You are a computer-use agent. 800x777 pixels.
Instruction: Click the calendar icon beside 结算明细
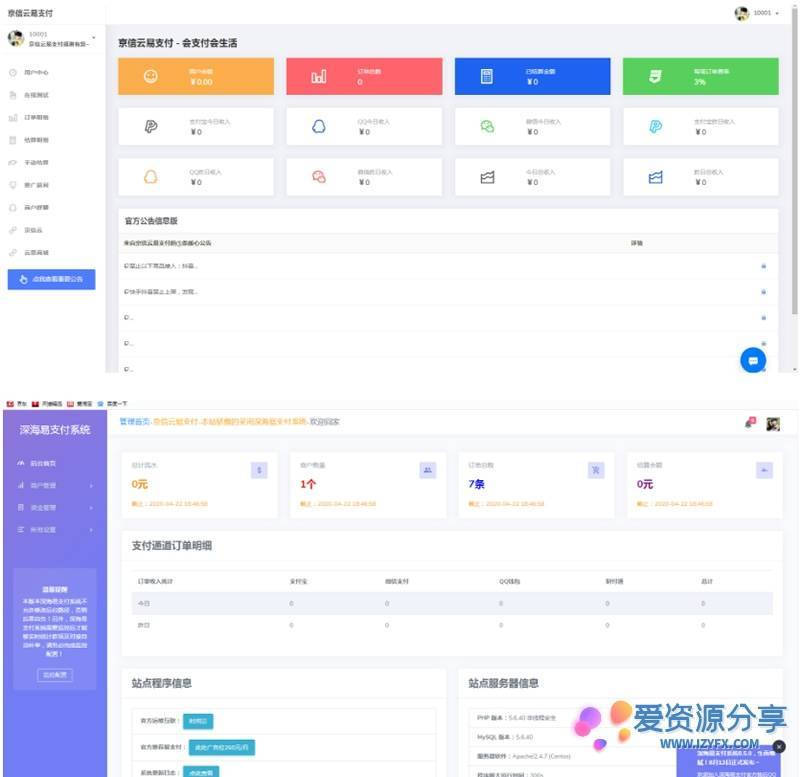(x=13, y=140)
